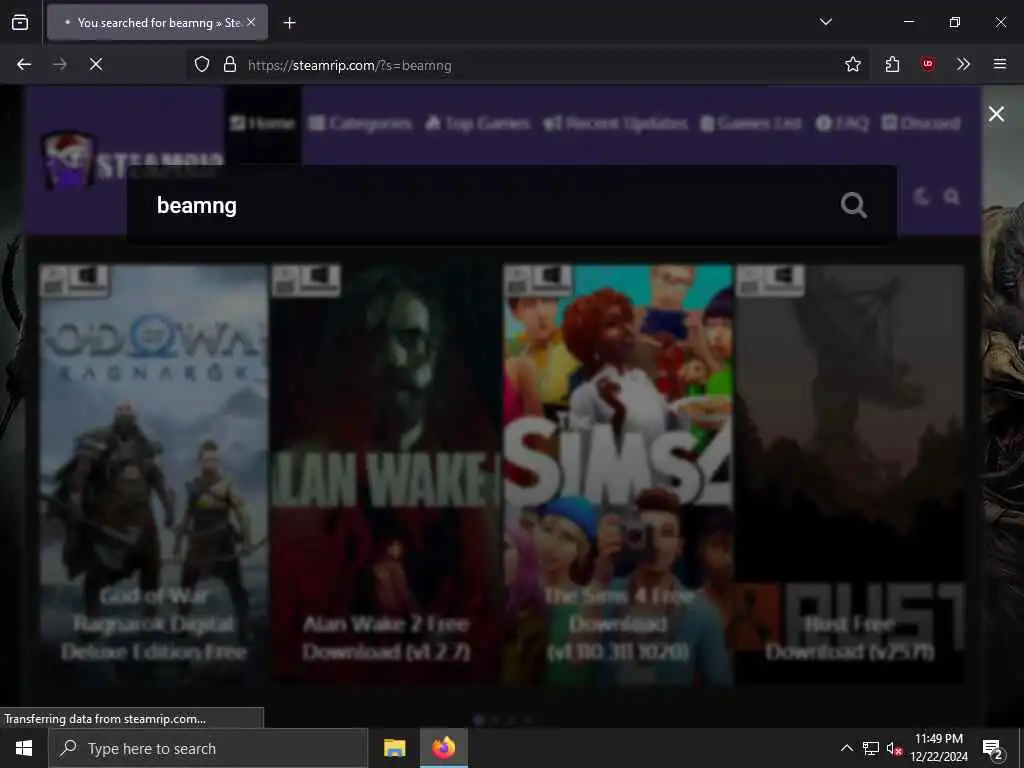The image size is (1024, 768).
Task: Open muted volume tray icon
Action: (x=894, y=748)
